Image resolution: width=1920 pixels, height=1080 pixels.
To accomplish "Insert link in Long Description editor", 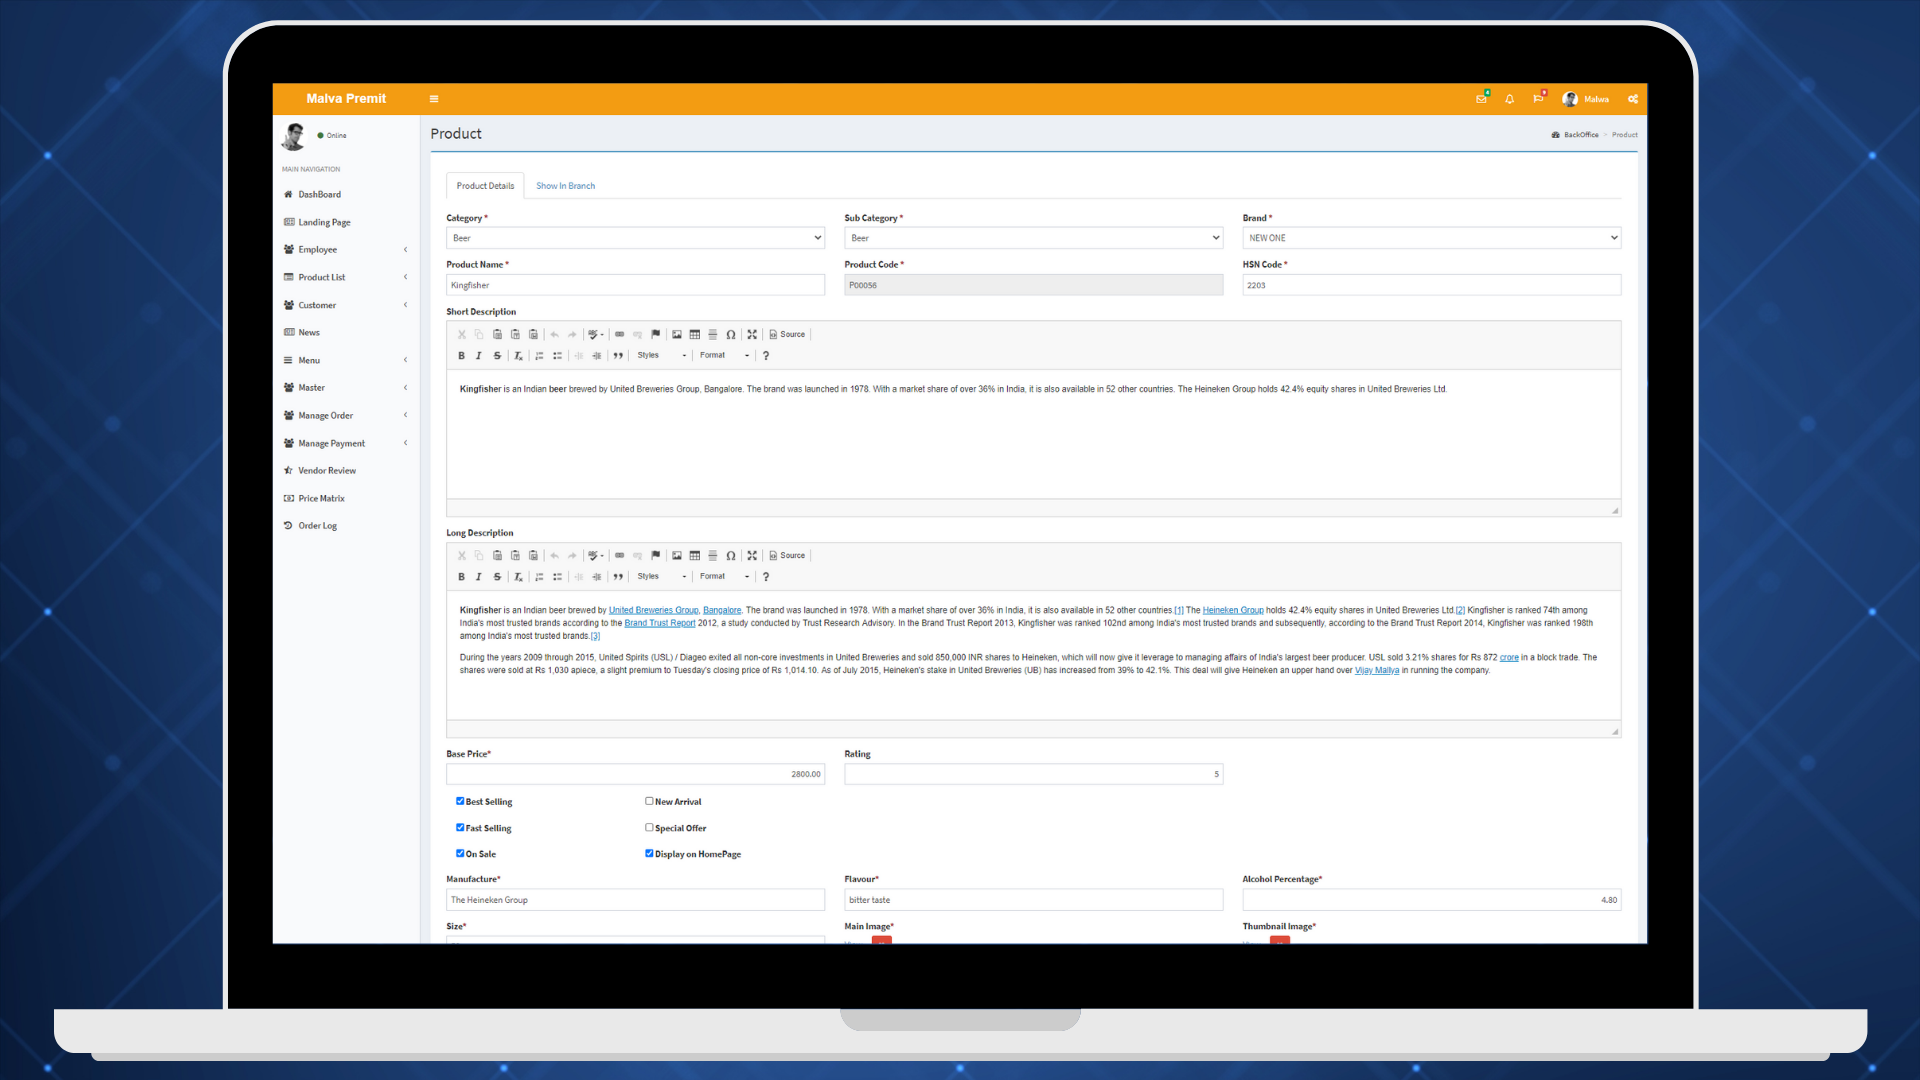I will coord(619,556).
